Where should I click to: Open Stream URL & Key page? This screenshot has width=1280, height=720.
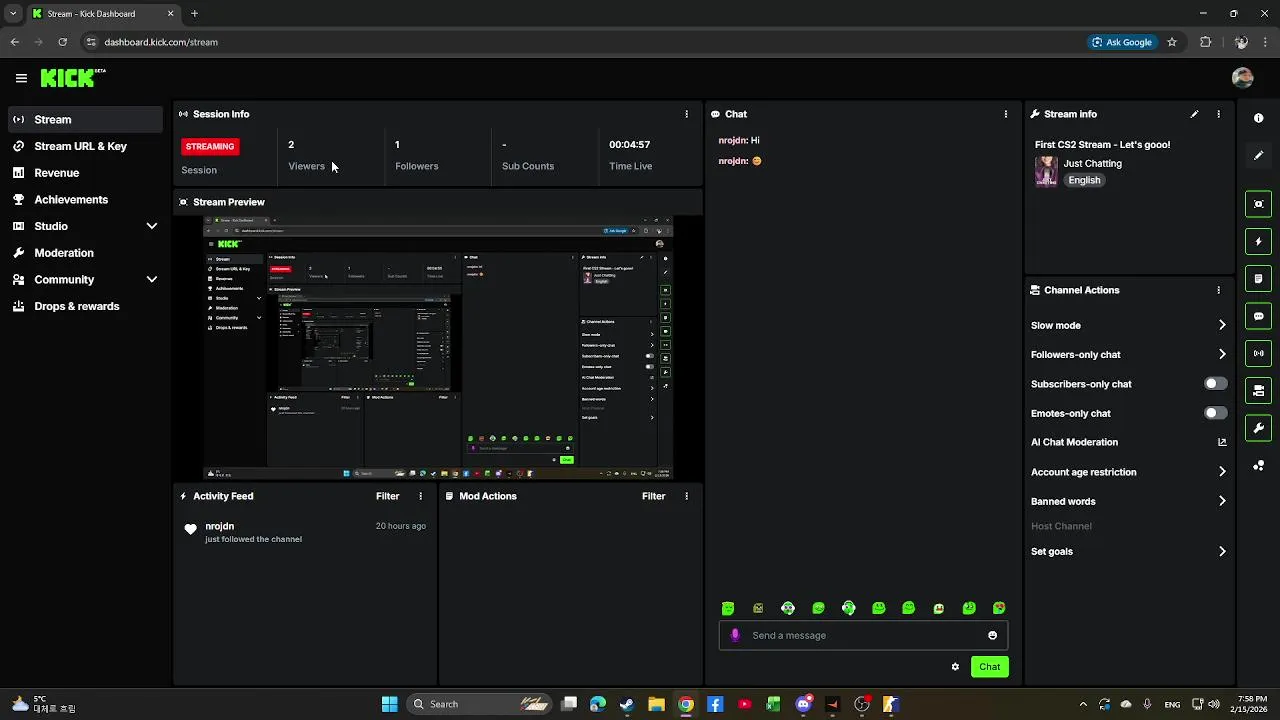(x=85, y=146)
